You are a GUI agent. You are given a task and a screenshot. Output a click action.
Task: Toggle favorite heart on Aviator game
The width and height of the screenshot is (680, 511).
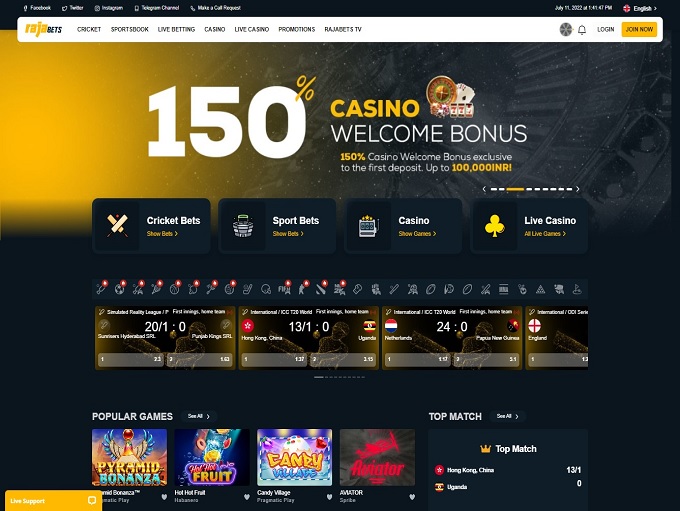[412, 497]
